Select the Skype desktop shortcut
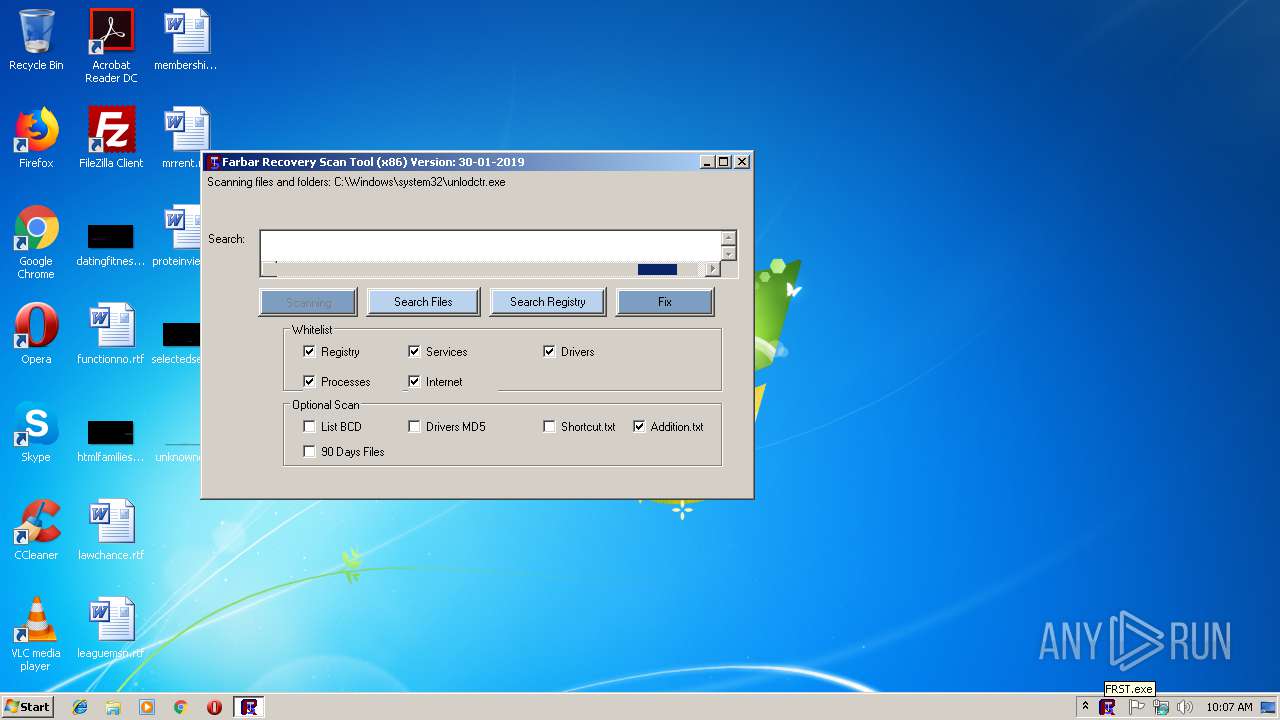Viewport: 1280px width, 720px height. pos(36,432)
